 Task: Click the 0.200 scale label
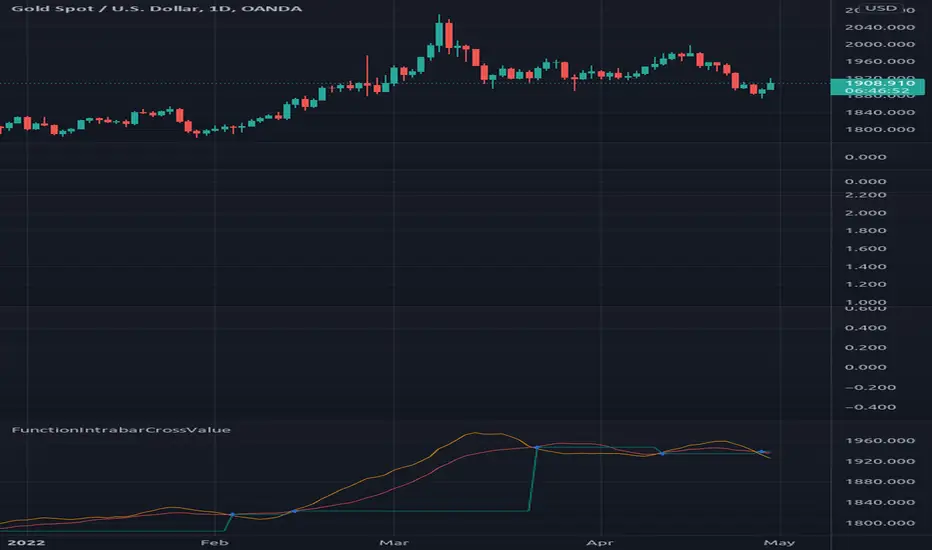click(865, 347)
